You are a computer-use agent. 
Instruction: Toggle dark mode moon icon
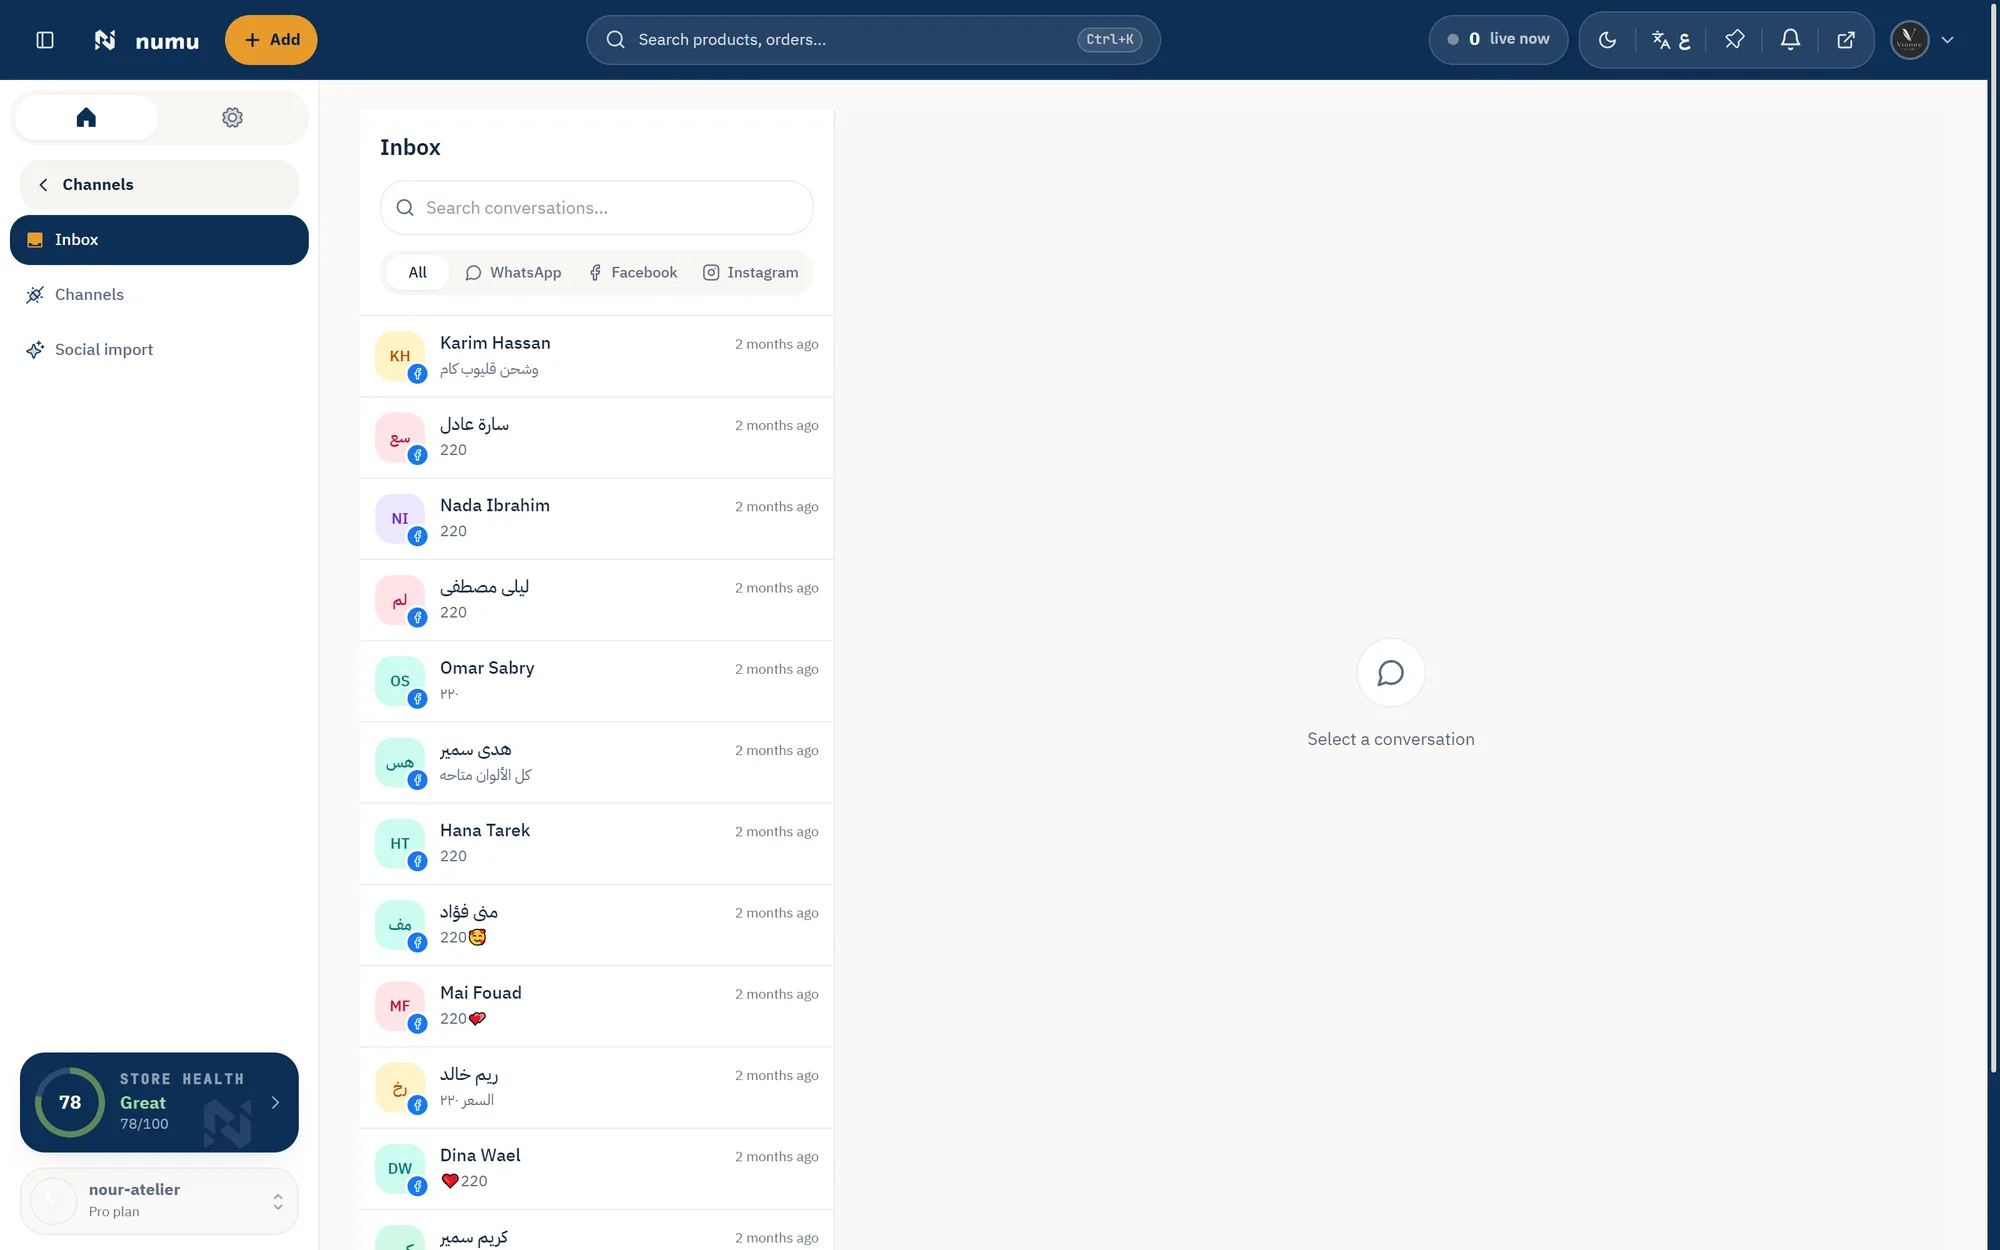(x=1607, y=40)
